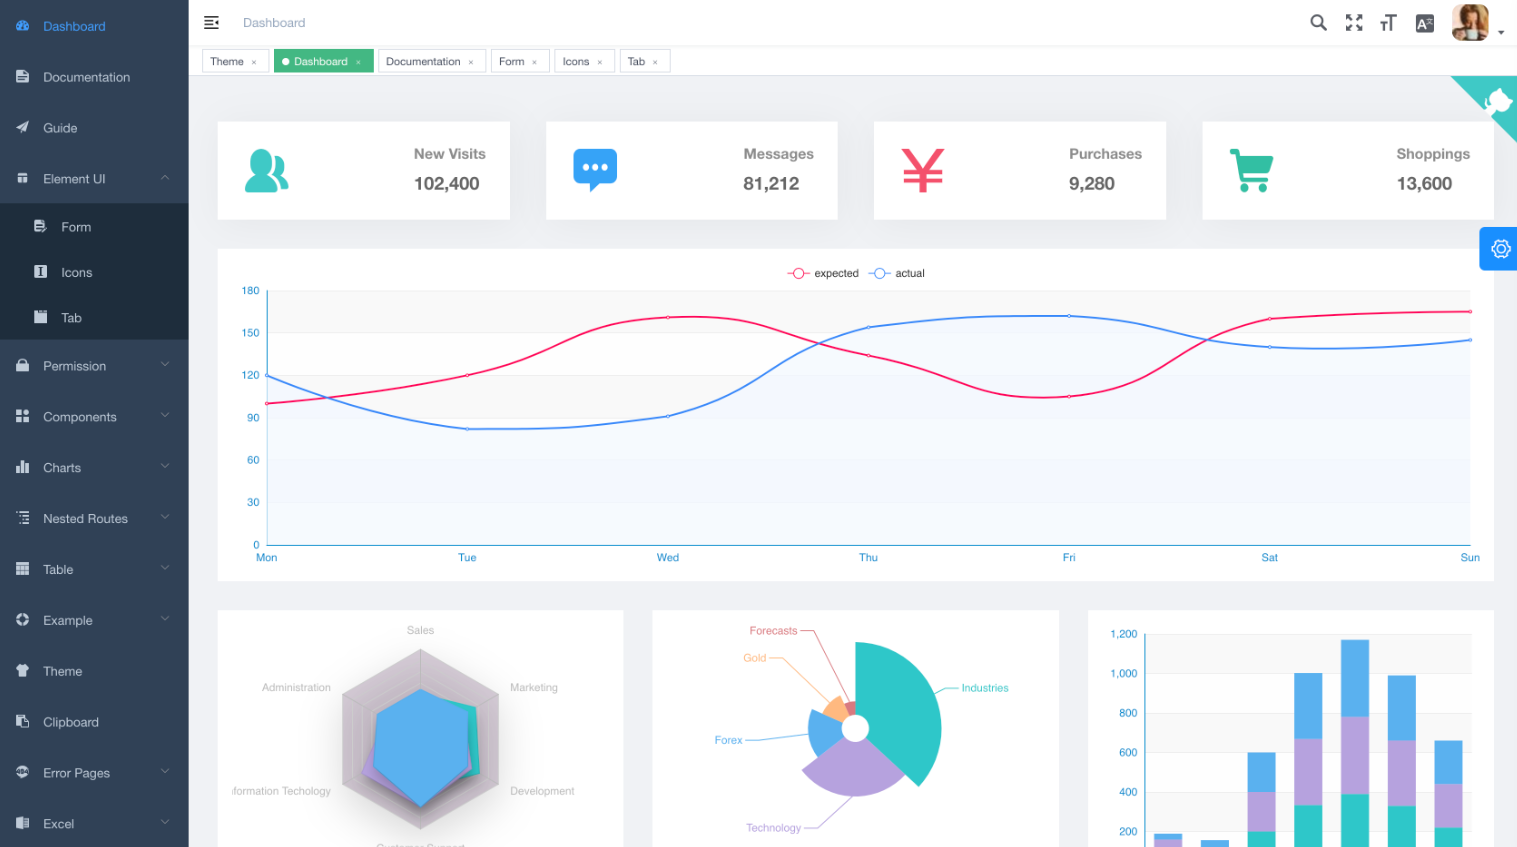Open Clipboard in the sidebar
This screenshot has width=1517, height=847.
[94, 722]
